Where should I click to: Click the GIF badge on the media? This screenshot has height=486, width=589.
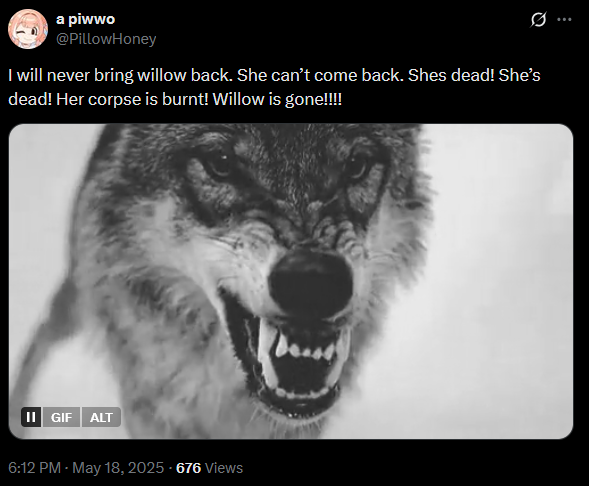click(x=61, y=417)
